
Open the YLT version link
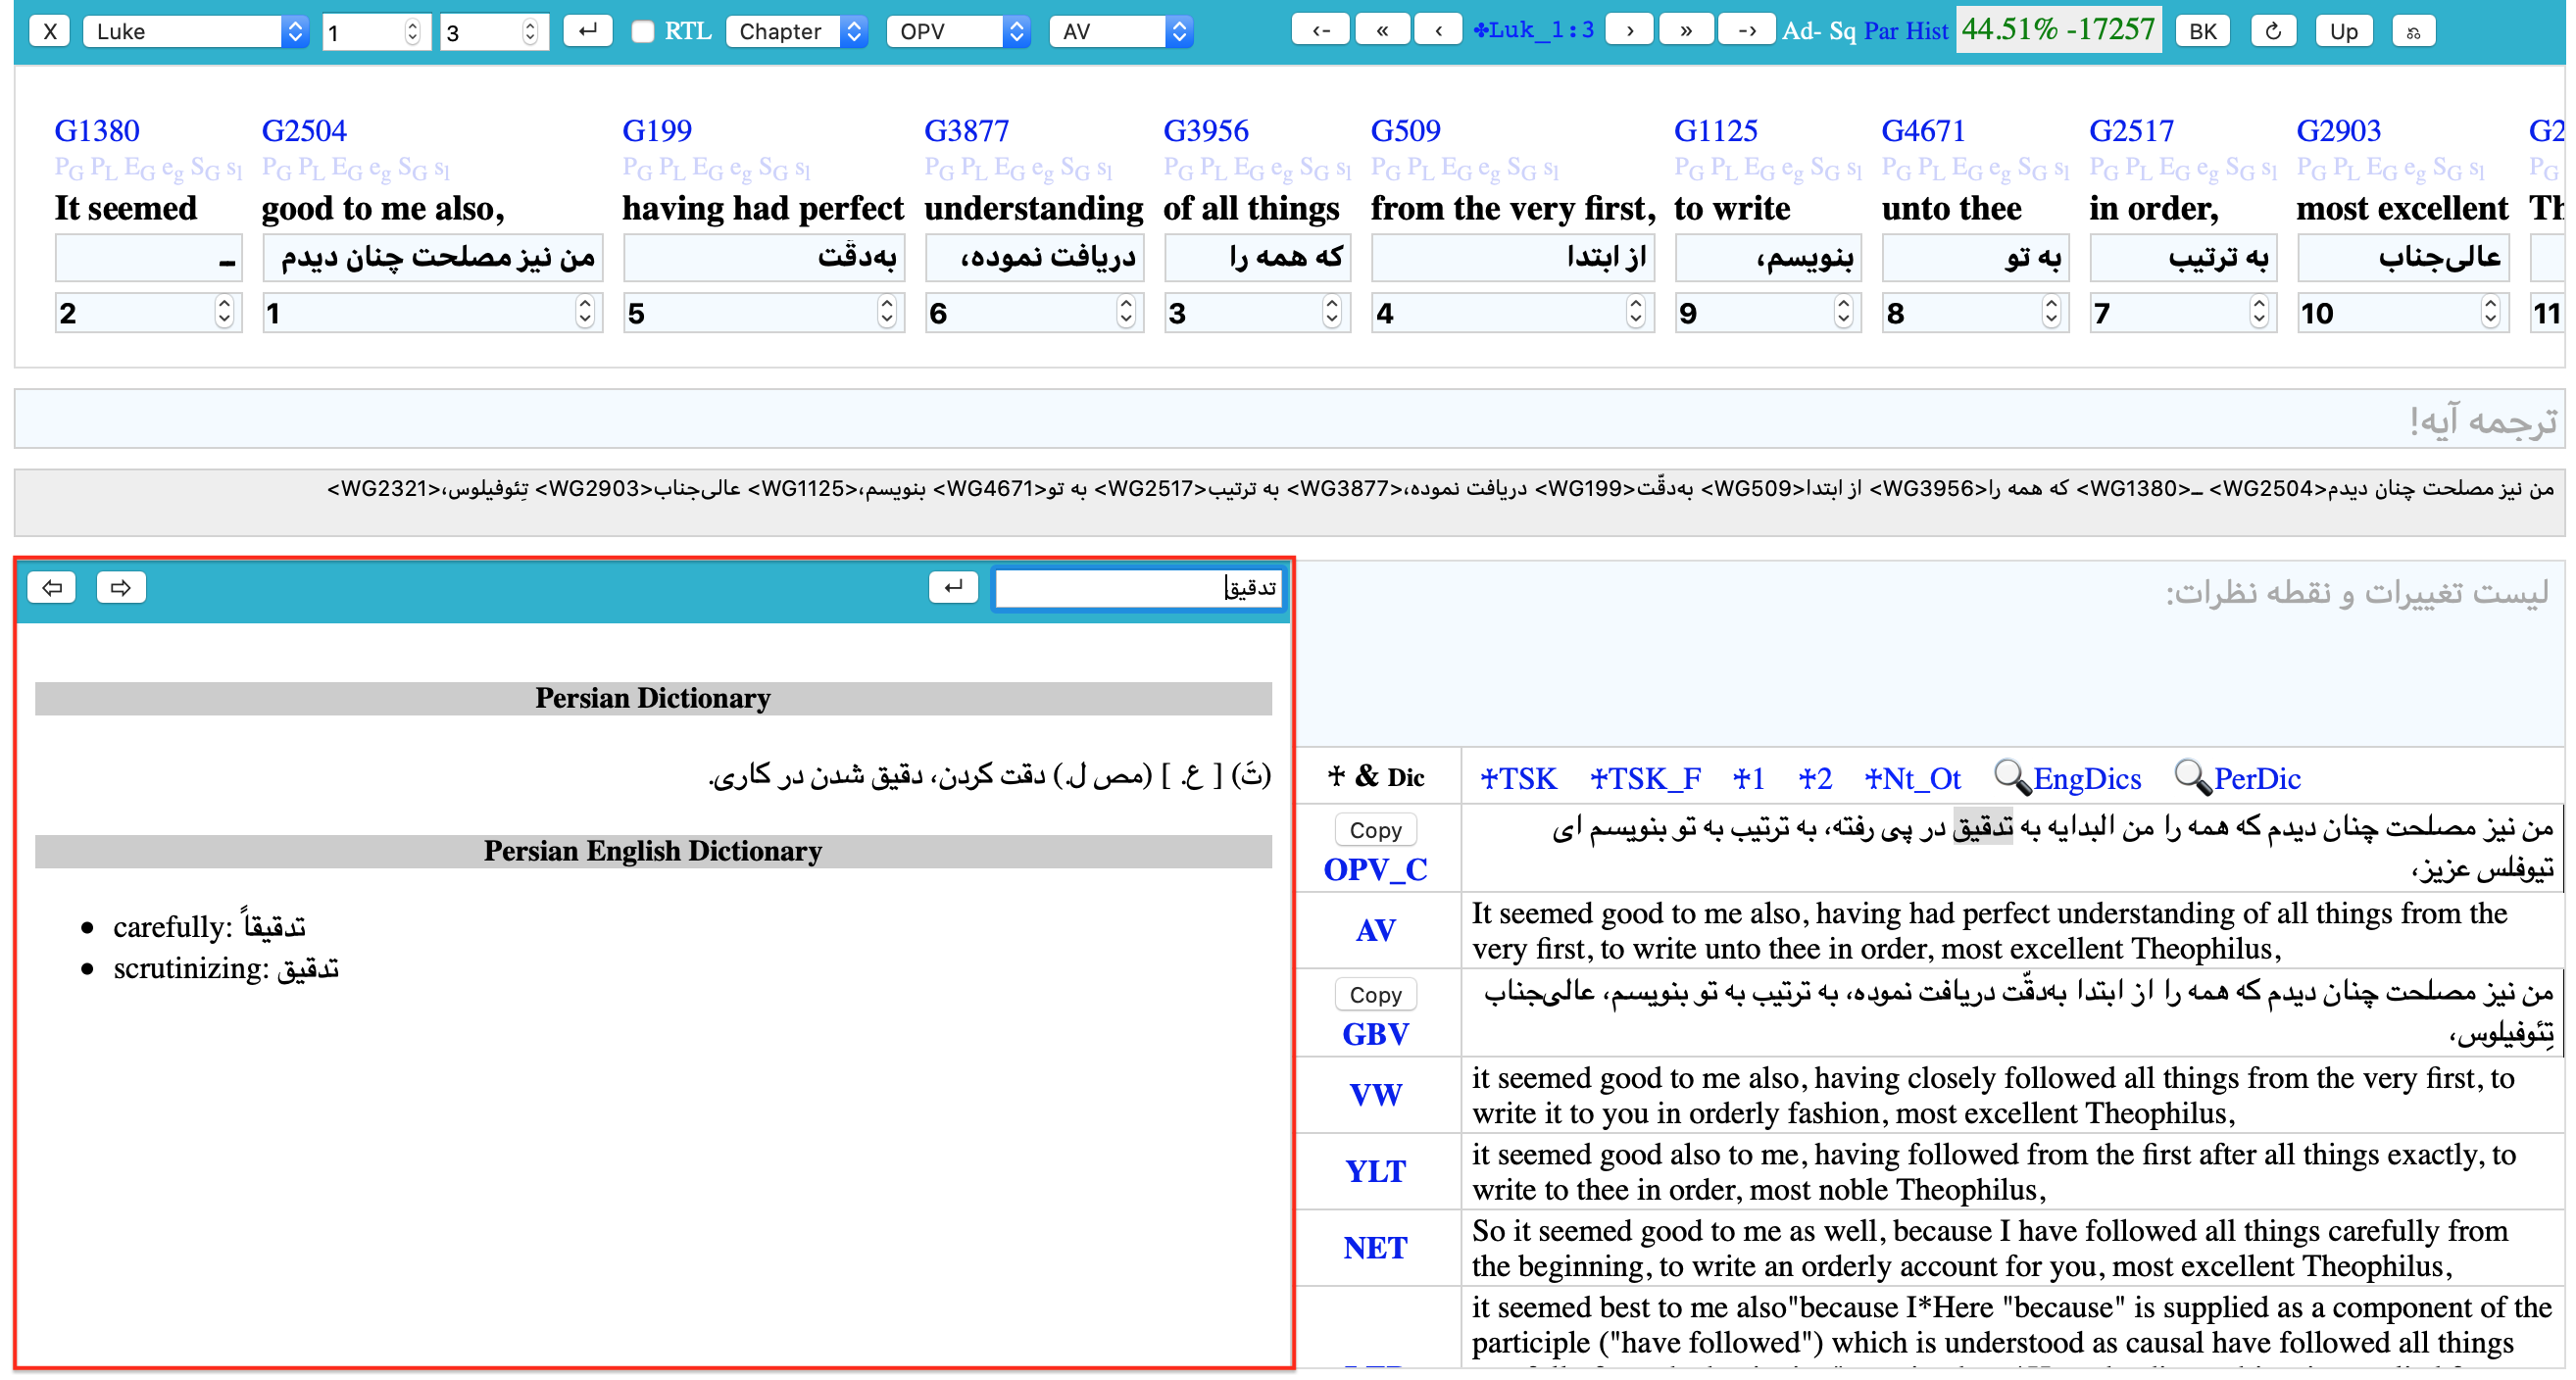pos(1375,1172)
